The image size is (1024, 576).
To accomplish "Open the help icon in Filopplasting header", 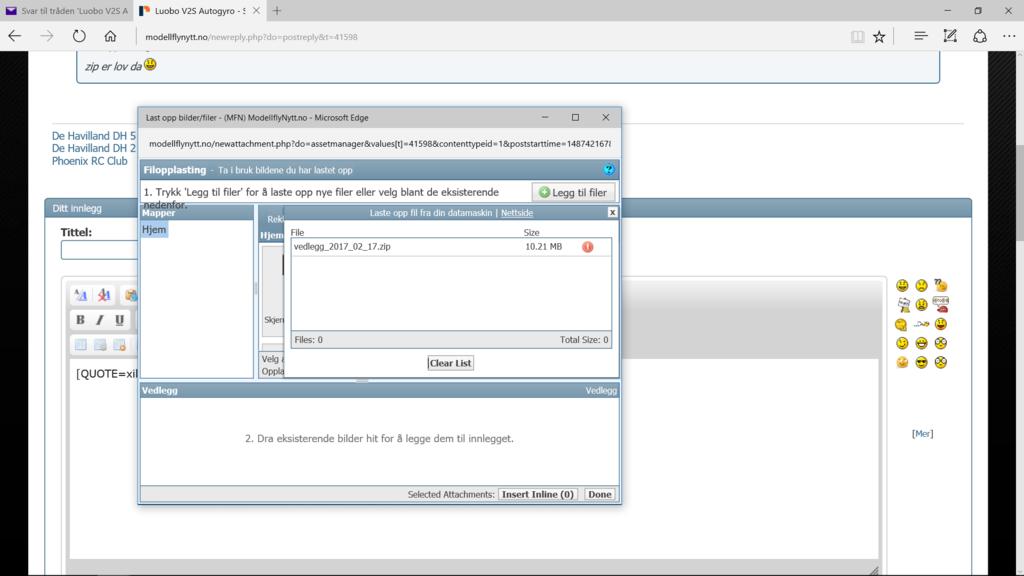I will pos(609,170).
